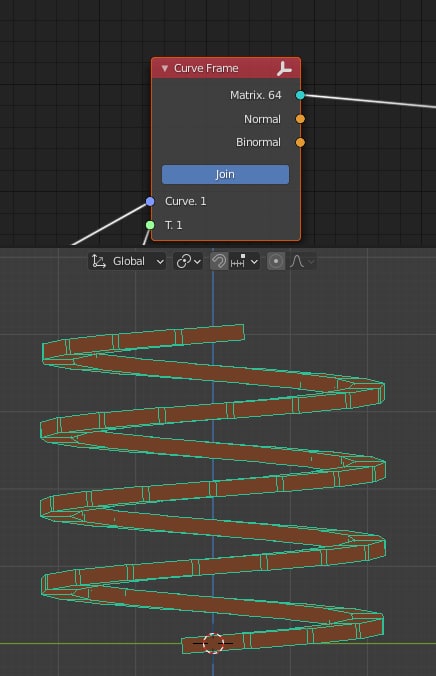The width and height of the screenshot is (436, 676).
Task: Open the pivot point dropdown
Action: tap(188, 261)
